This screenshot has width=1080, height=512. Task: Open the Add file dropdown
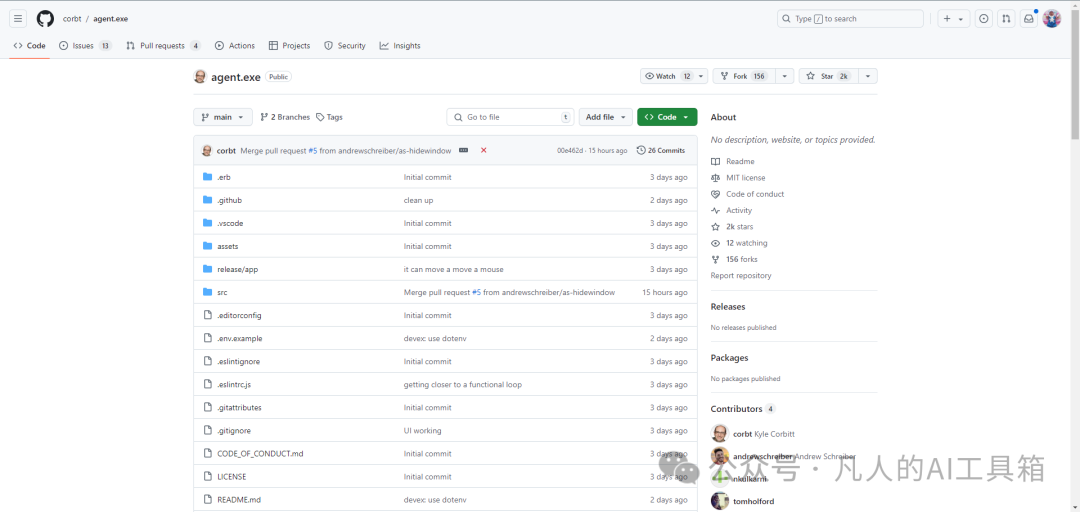pos(605,117)
